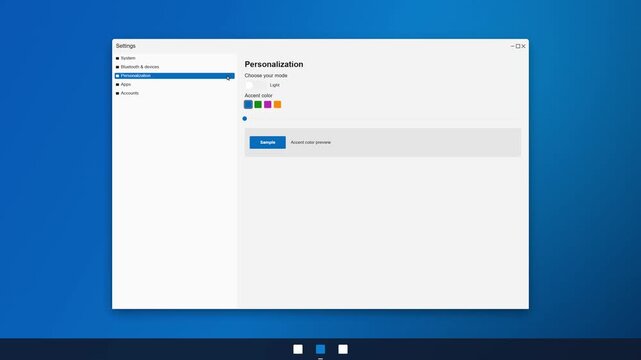Viewport: 641px width, 360px height.
Task: Open the System settings category
Action: point(175,58)
